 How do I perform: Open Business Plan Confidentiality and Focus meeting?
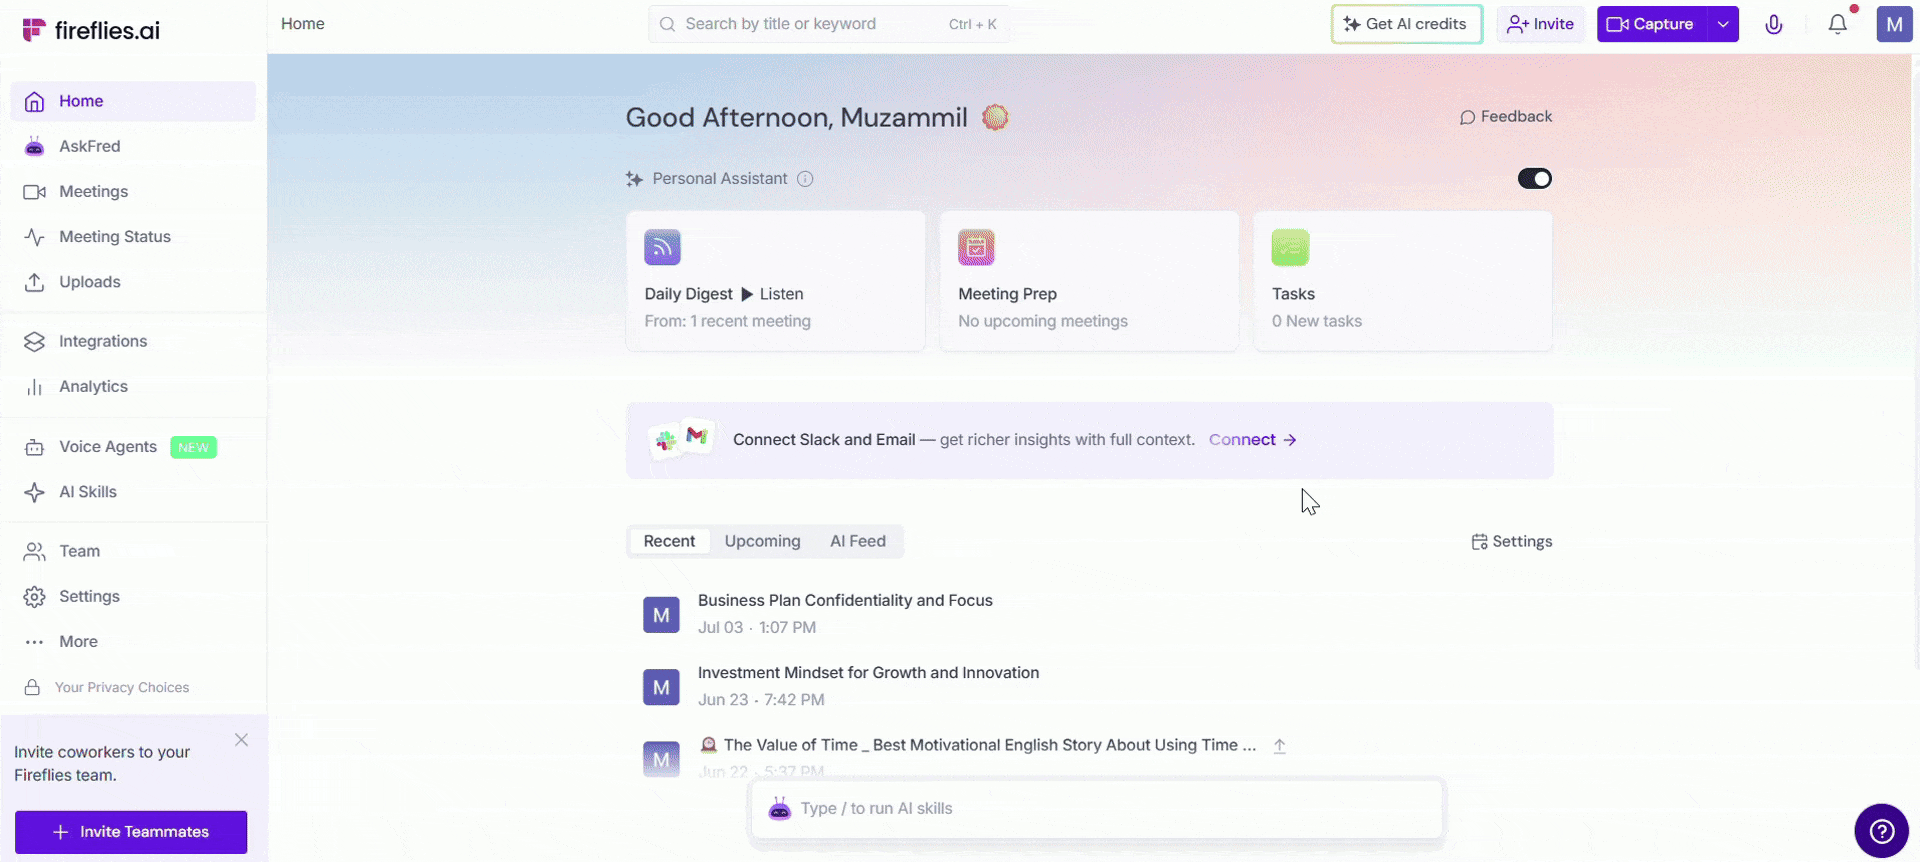[x=845, y=601]
